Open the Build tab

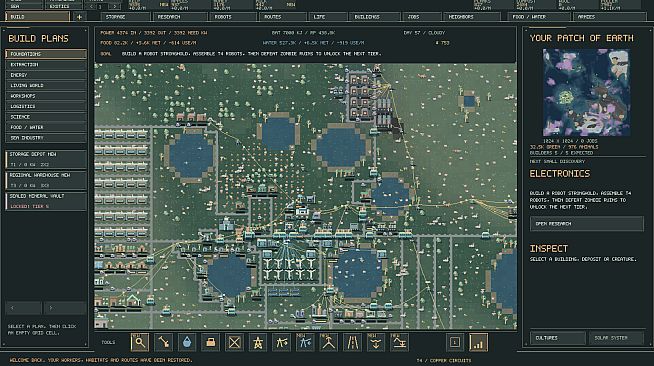[38, 17]
